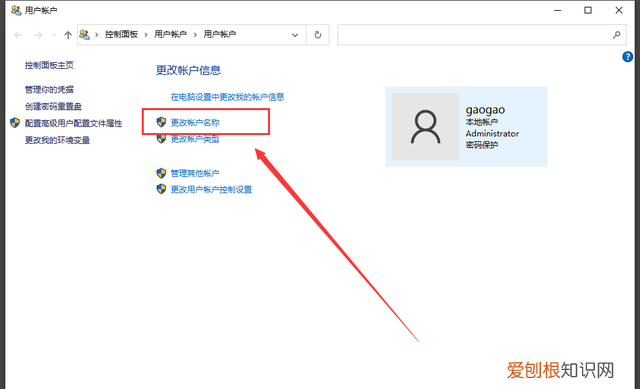Viewport: 640px width, 389px height.
Task: Maximize the 用户帐户 window
Action: click(588, 10)
